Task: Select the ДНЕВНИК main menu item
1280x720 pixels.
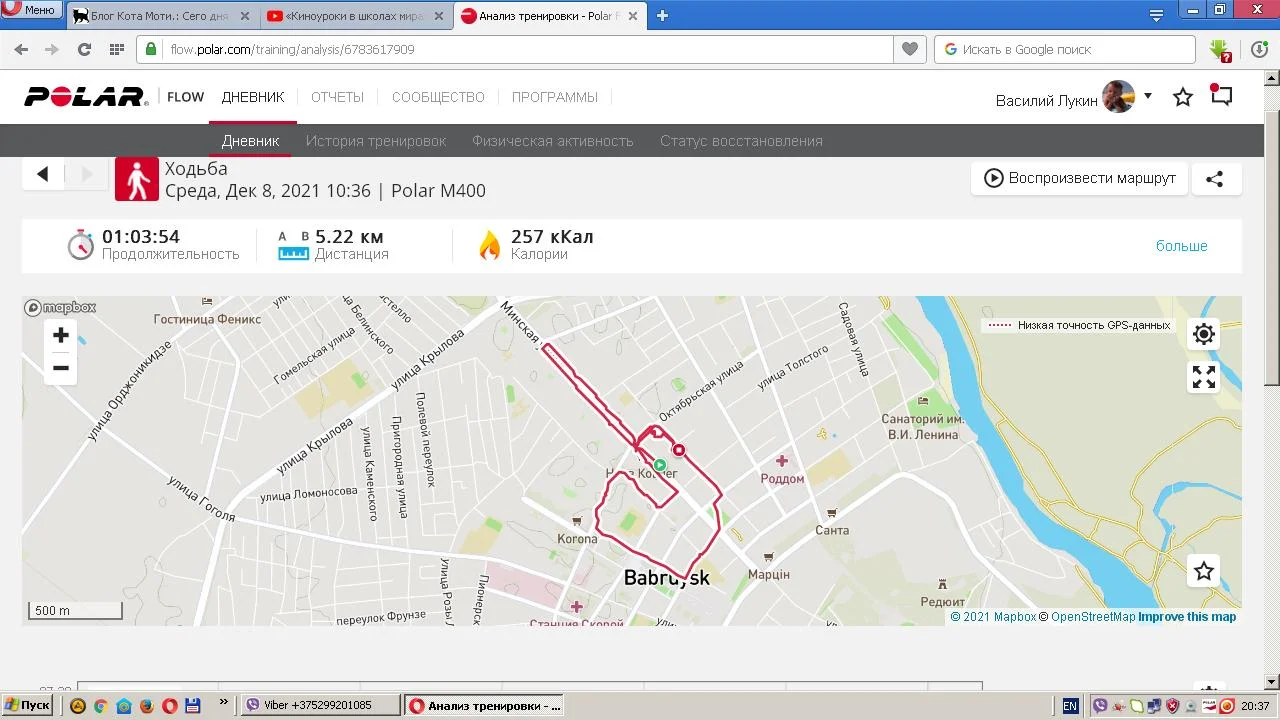Action: tap(253, 97)
